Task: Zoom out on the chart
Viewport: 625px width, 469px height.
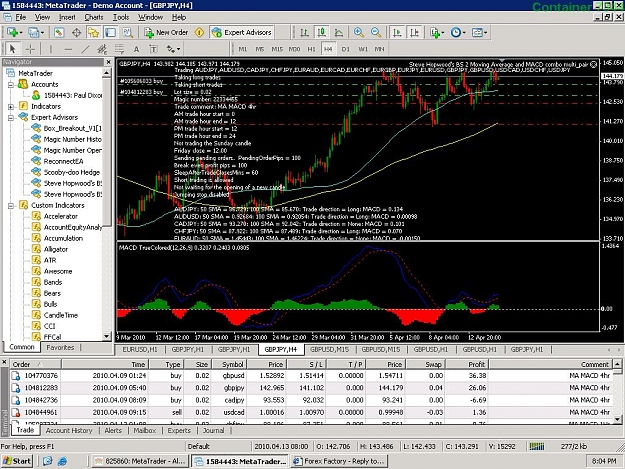Action: click(375, 32)
